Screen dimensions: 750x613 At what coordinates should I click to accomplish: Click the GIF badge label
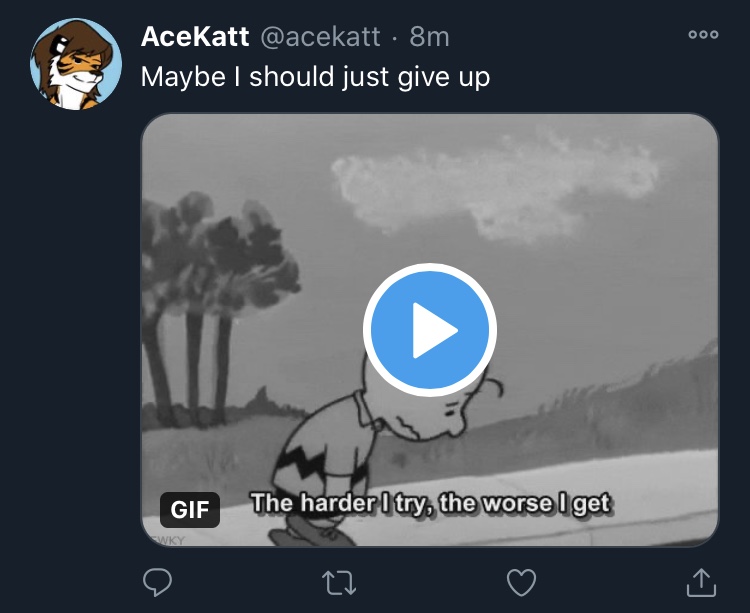(x=190, y=510)
